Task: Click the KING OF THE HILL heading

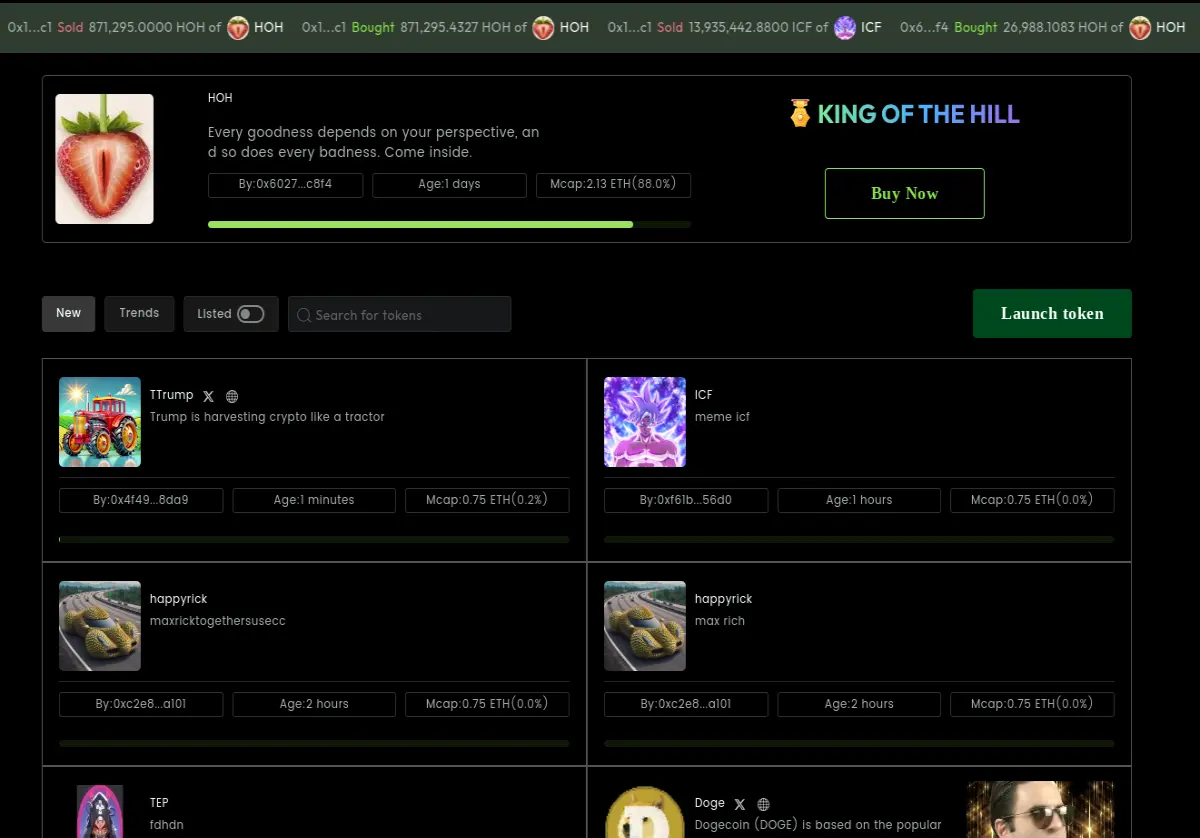Action: coord(919,114)
